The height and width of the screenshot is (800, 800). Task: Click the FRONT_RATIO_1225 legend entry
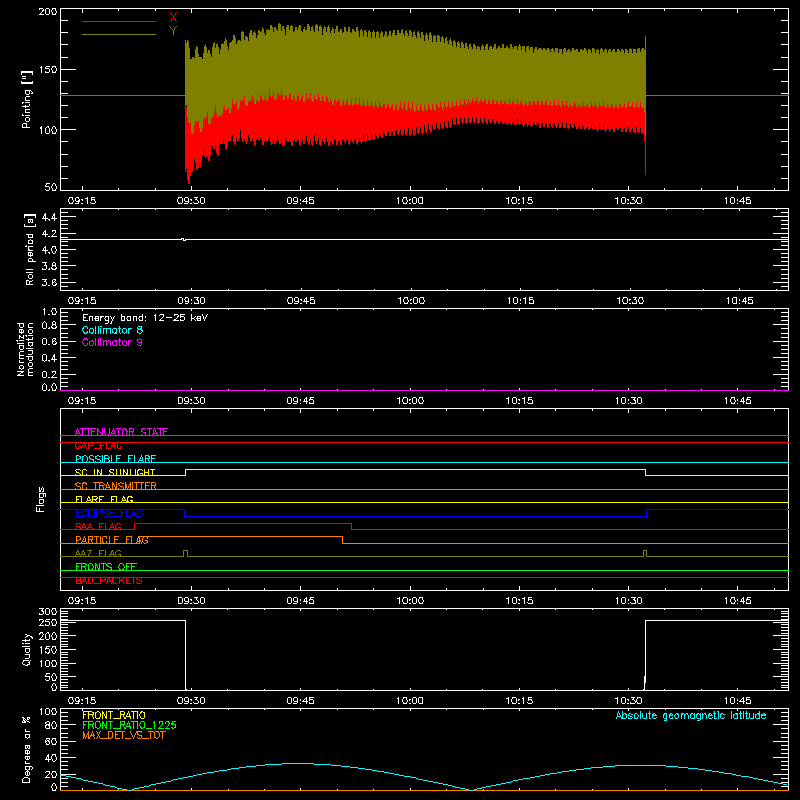point(130,725)
